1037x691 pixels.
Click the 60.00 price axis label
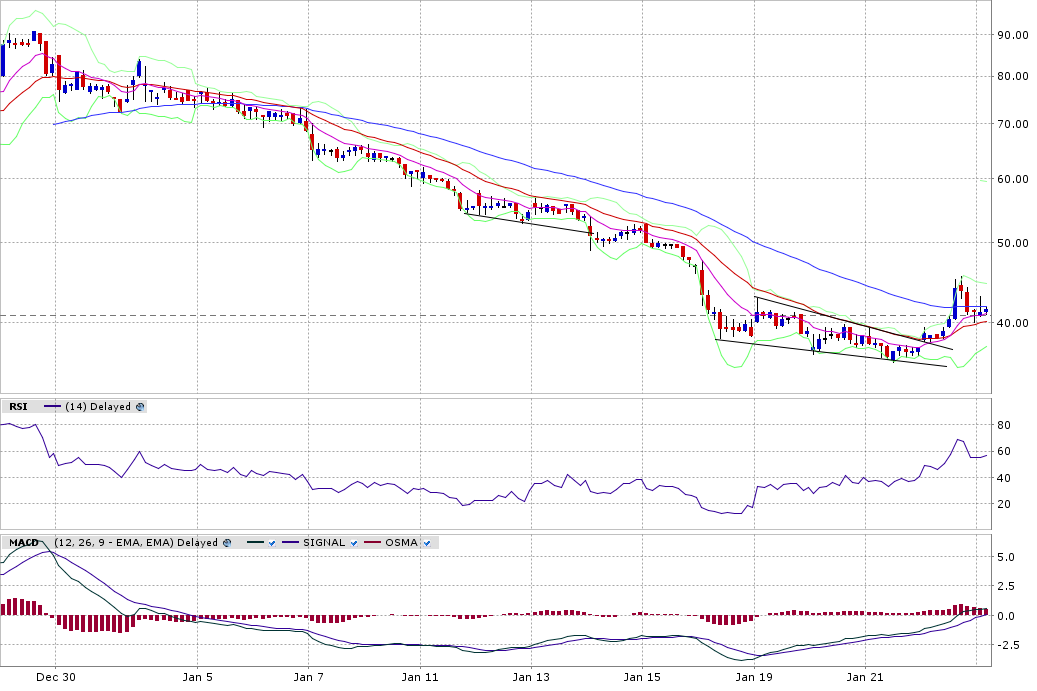pos(1013,179)
